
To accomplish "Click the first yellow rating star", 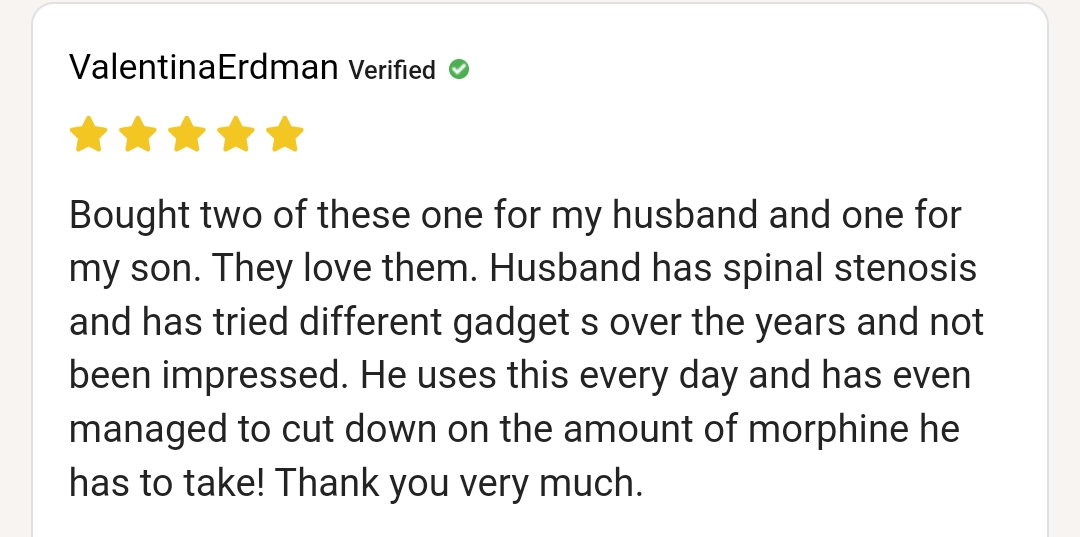I will pyautogui.click(x=89, y=134).
